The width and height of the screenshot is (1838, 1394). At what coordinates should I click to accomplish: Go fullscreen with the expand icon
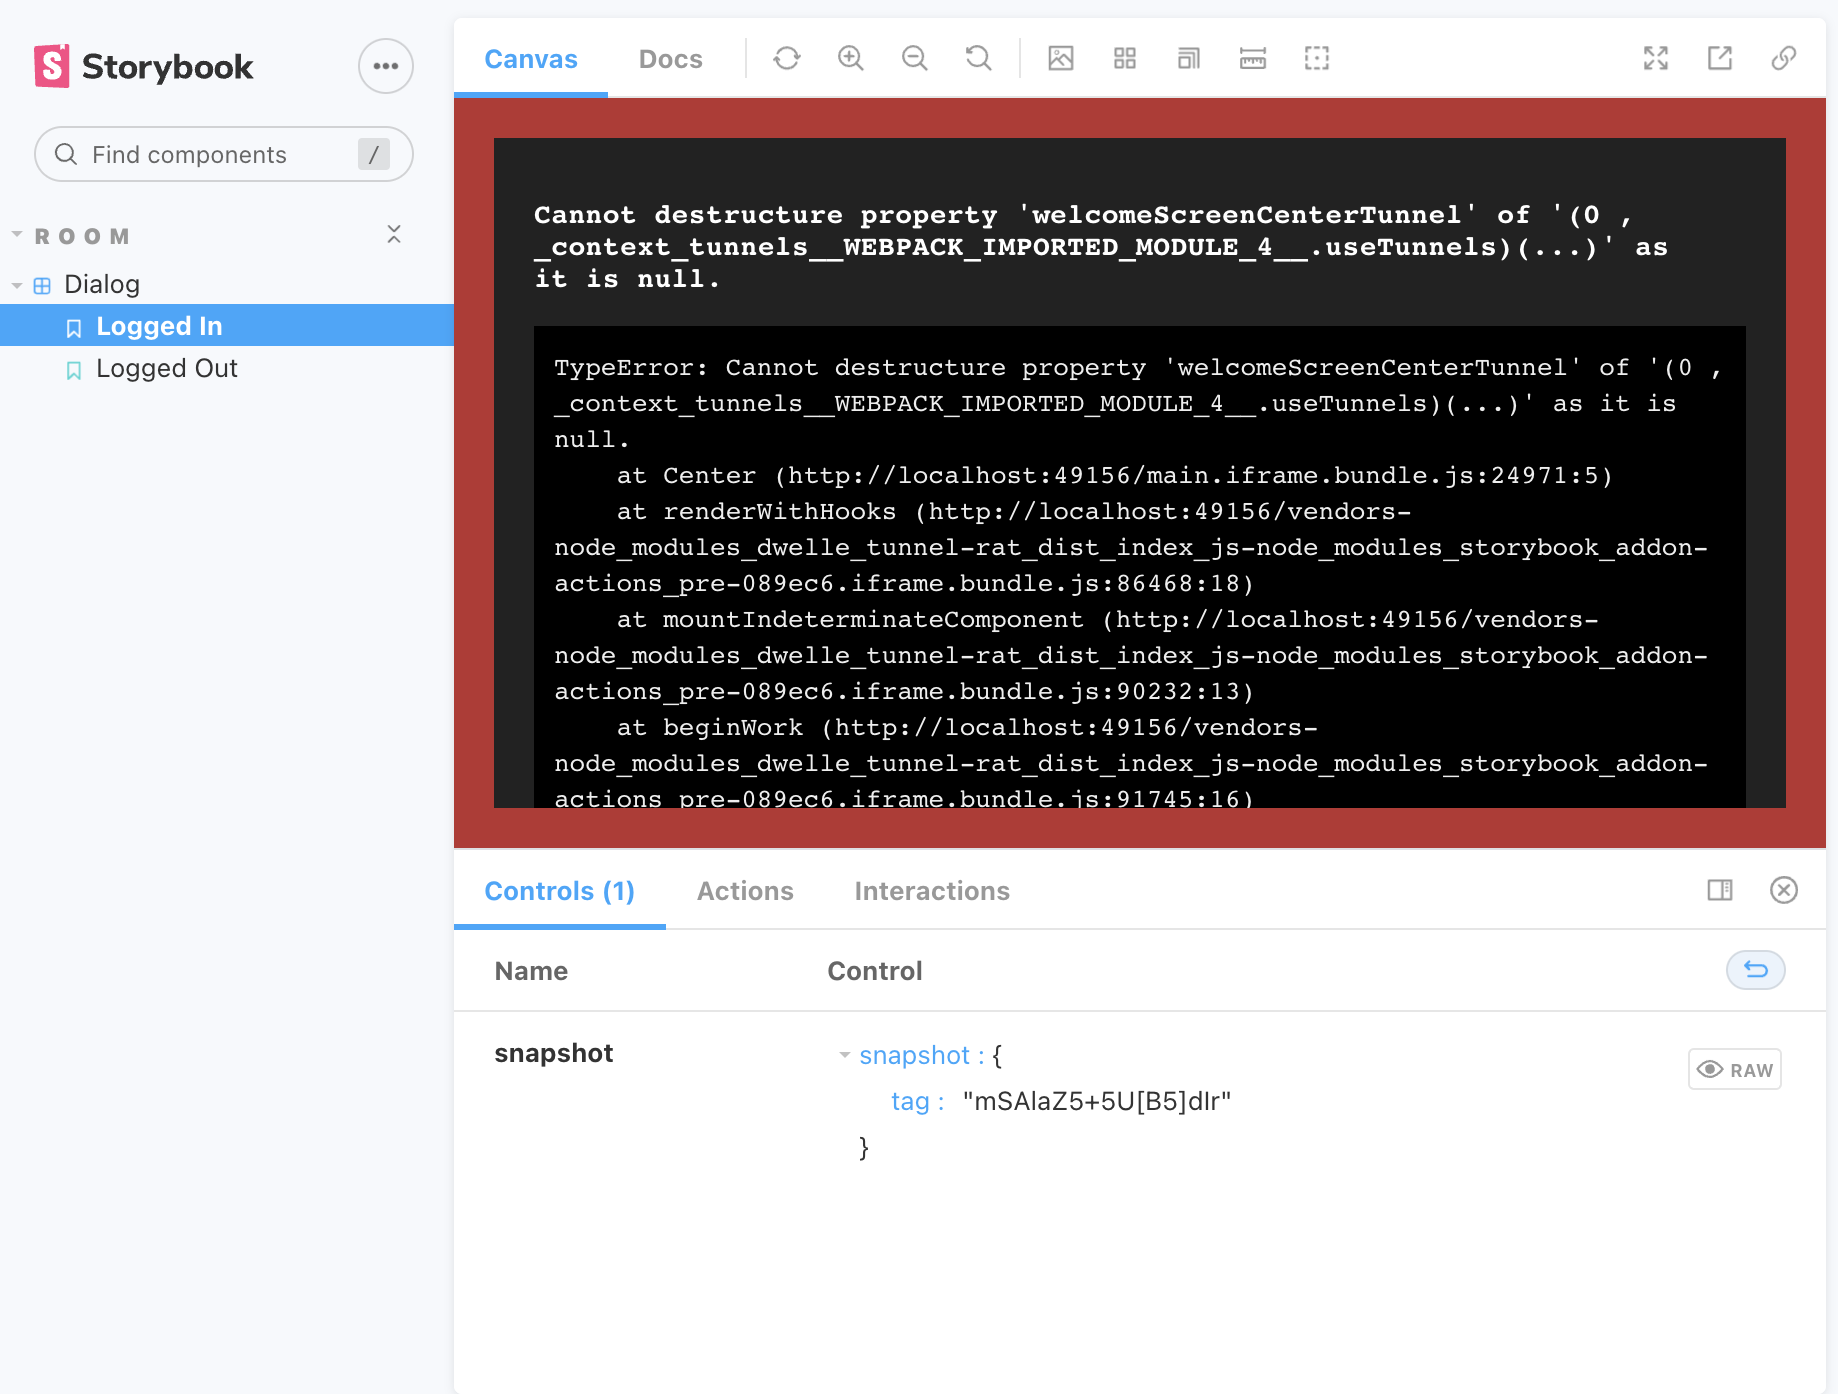(x=1656, y=58)
